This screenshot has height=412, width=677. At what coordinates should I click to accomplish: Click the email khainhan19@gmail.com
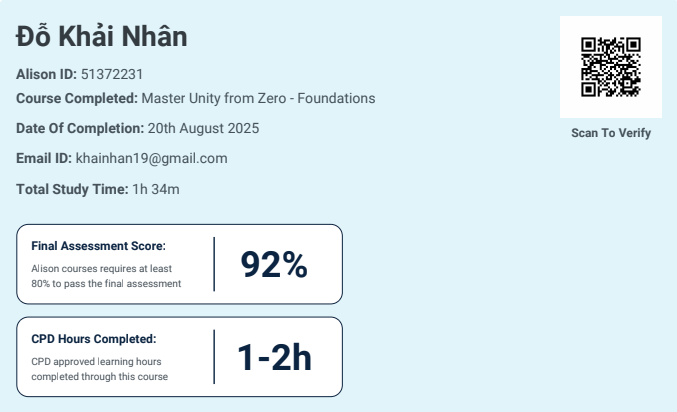pyautogui.click(x=152, y=158)
